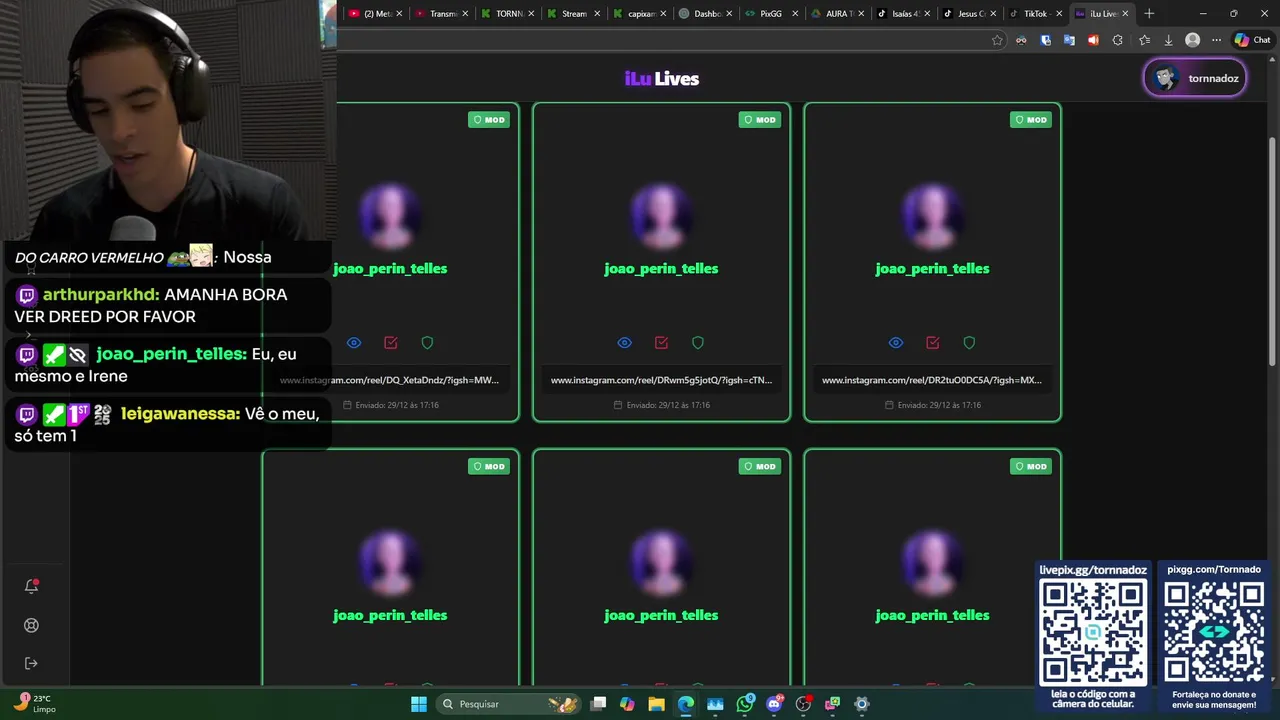Open the Copilot Chat button
Screen dimensions: 1280x720
[x=1252, y=40]
